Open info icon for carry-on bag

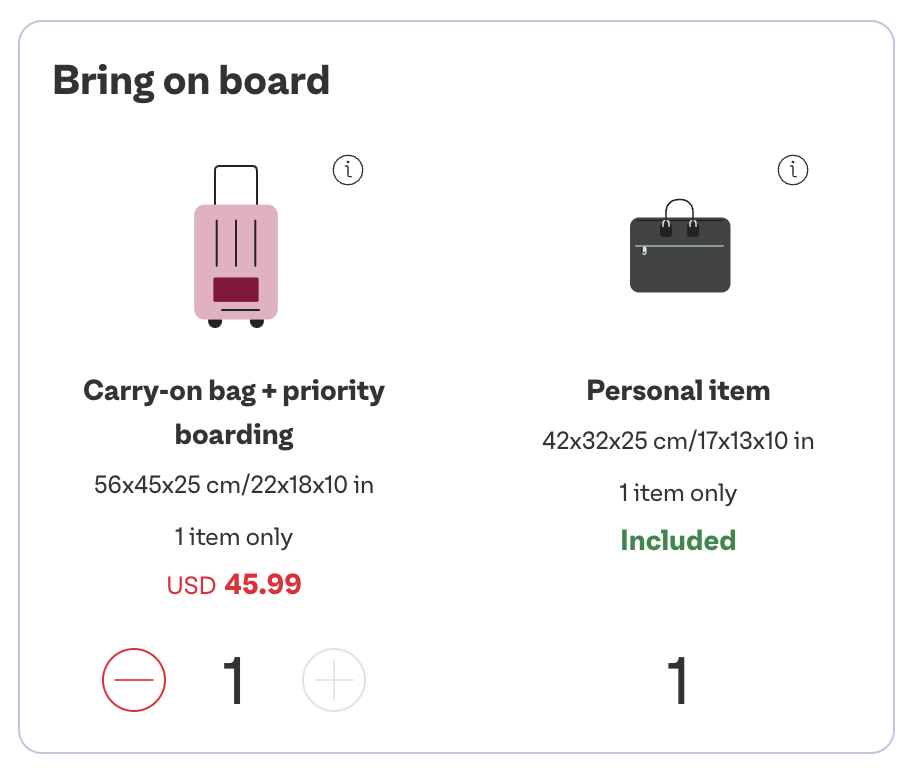[x=348, y=170]
